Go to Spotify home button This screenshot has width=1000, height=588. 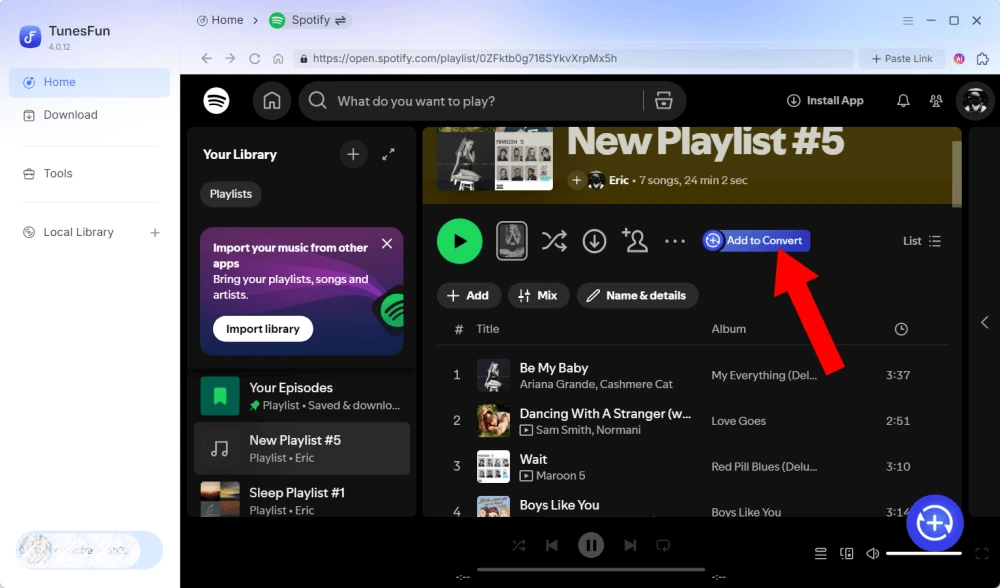272,101
